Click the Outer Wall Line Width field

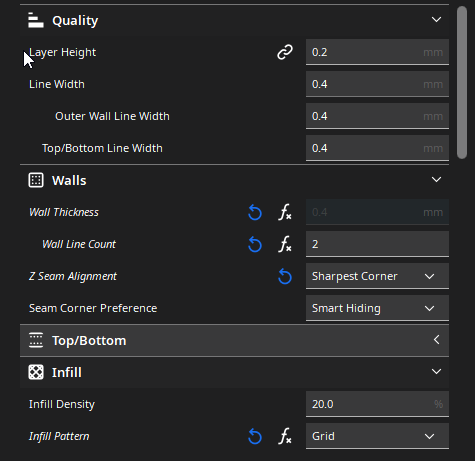pos(377,116)
